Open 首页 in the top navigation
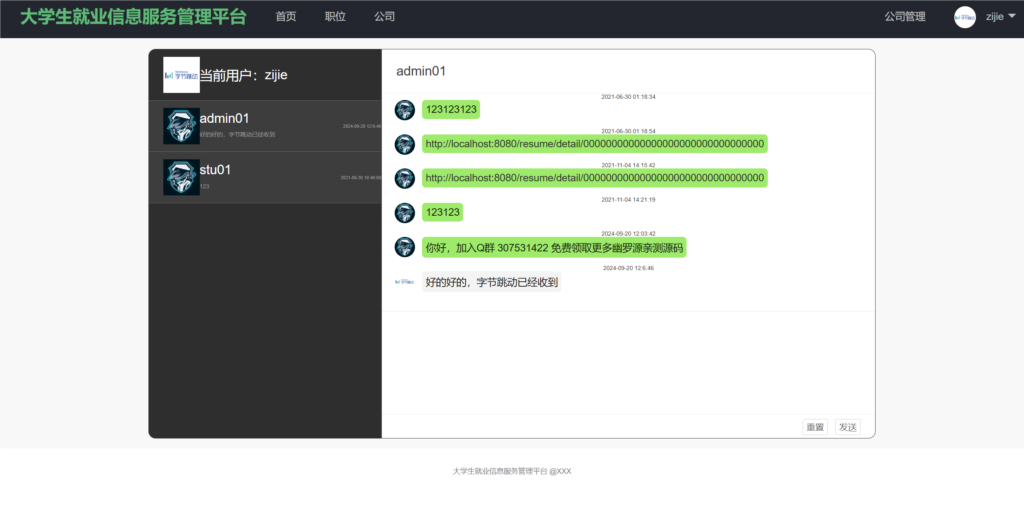Viewport: 1024px width, 531px height. (285, 16)
